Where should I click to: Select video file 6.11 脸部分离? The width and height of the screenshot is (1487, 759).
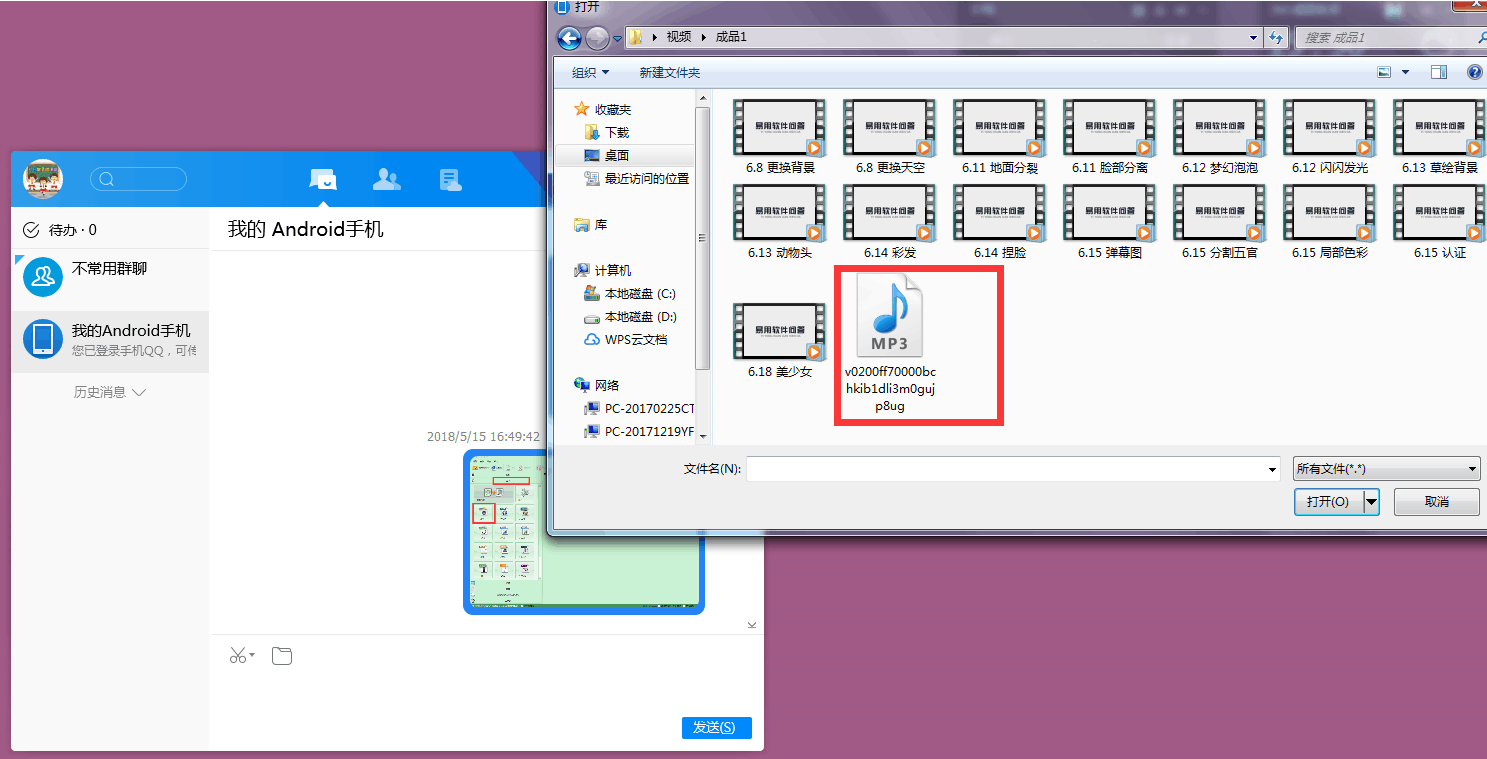1110,137
